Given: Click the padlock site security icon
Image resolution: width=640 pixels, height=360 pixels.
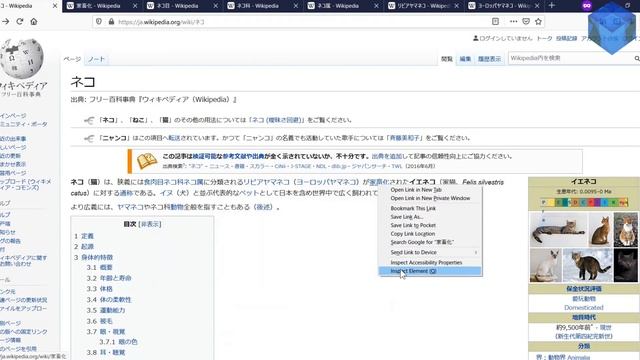Looking at the screenshot, I should tap(111, 22).
